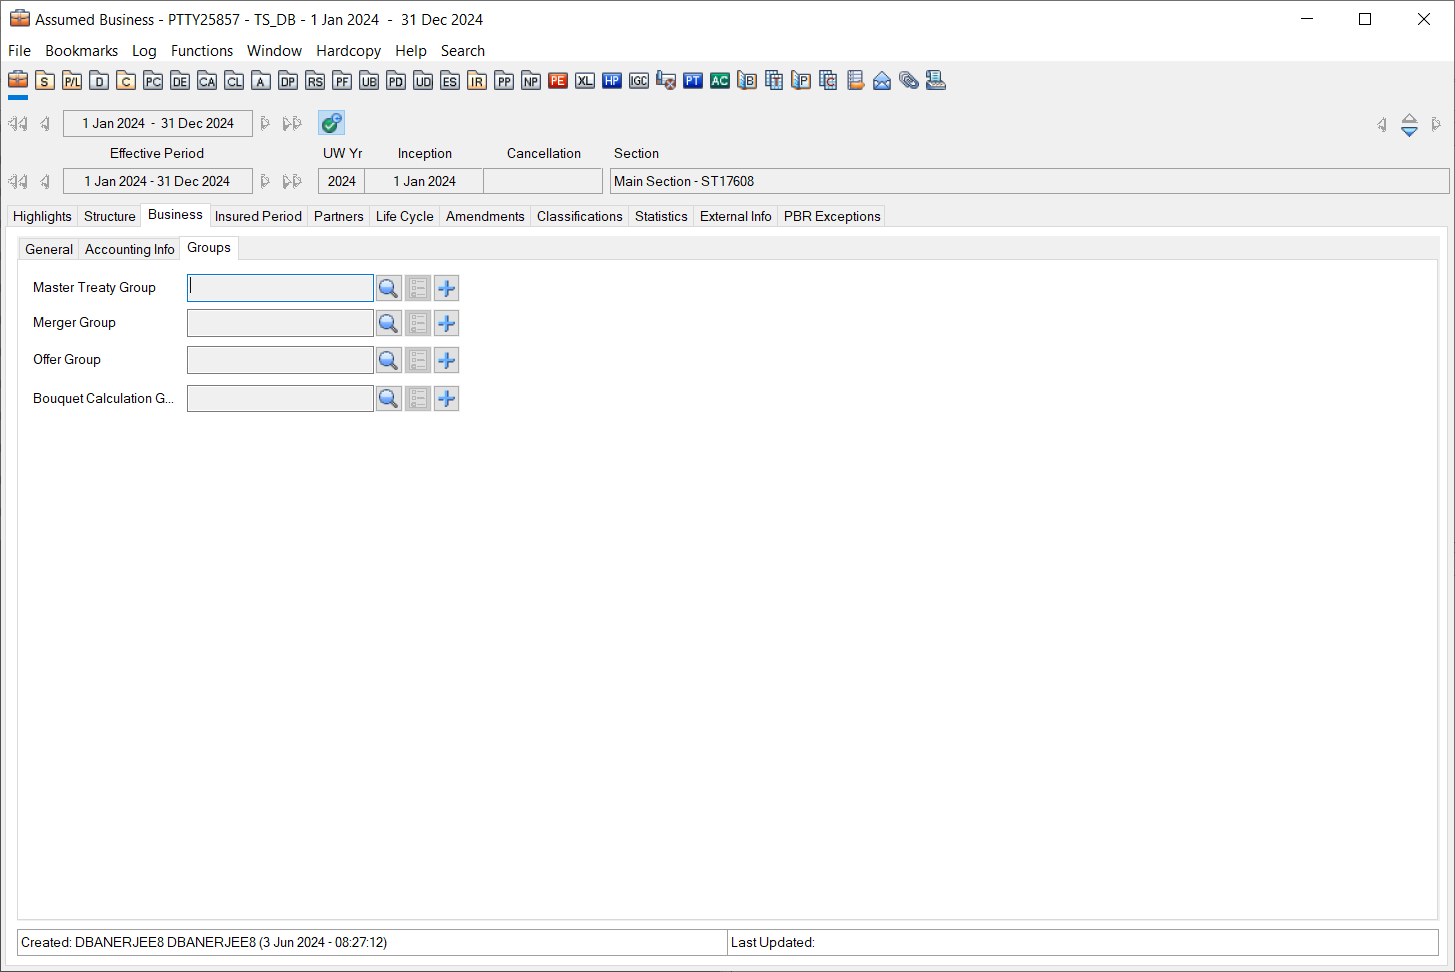The image size is (1455, 972).
Task: Add a new Merger Group with plus button
Action: click(447, 324)
